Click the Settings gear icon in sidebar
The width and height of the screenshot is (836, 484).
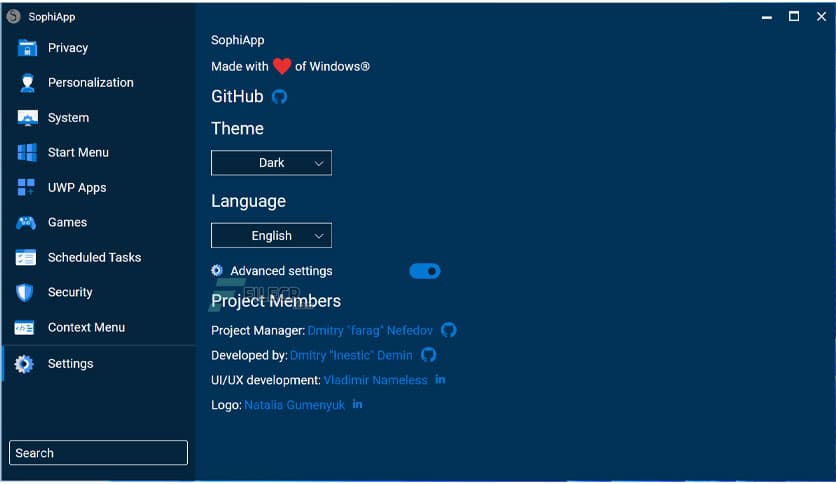pyautogui.click(x=24, y=364)
